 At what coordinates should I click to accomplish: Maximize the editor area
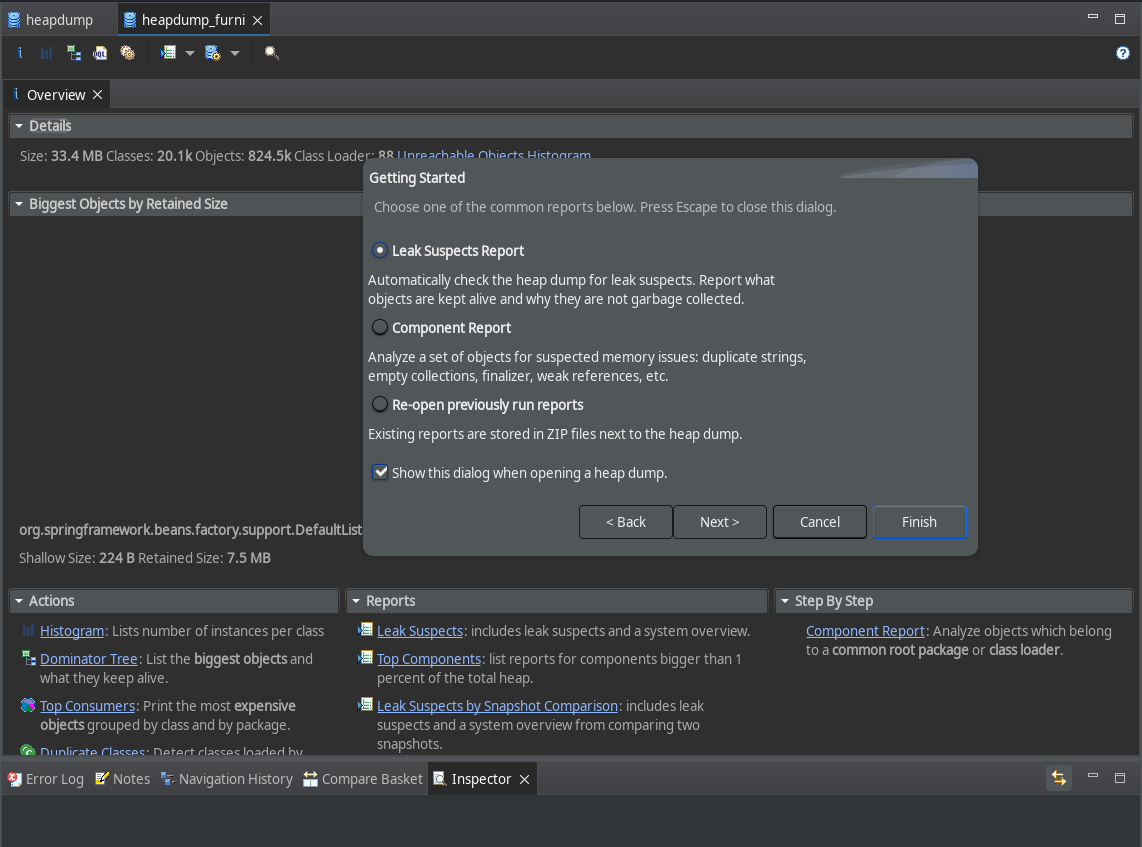[x=1120, y=19]
